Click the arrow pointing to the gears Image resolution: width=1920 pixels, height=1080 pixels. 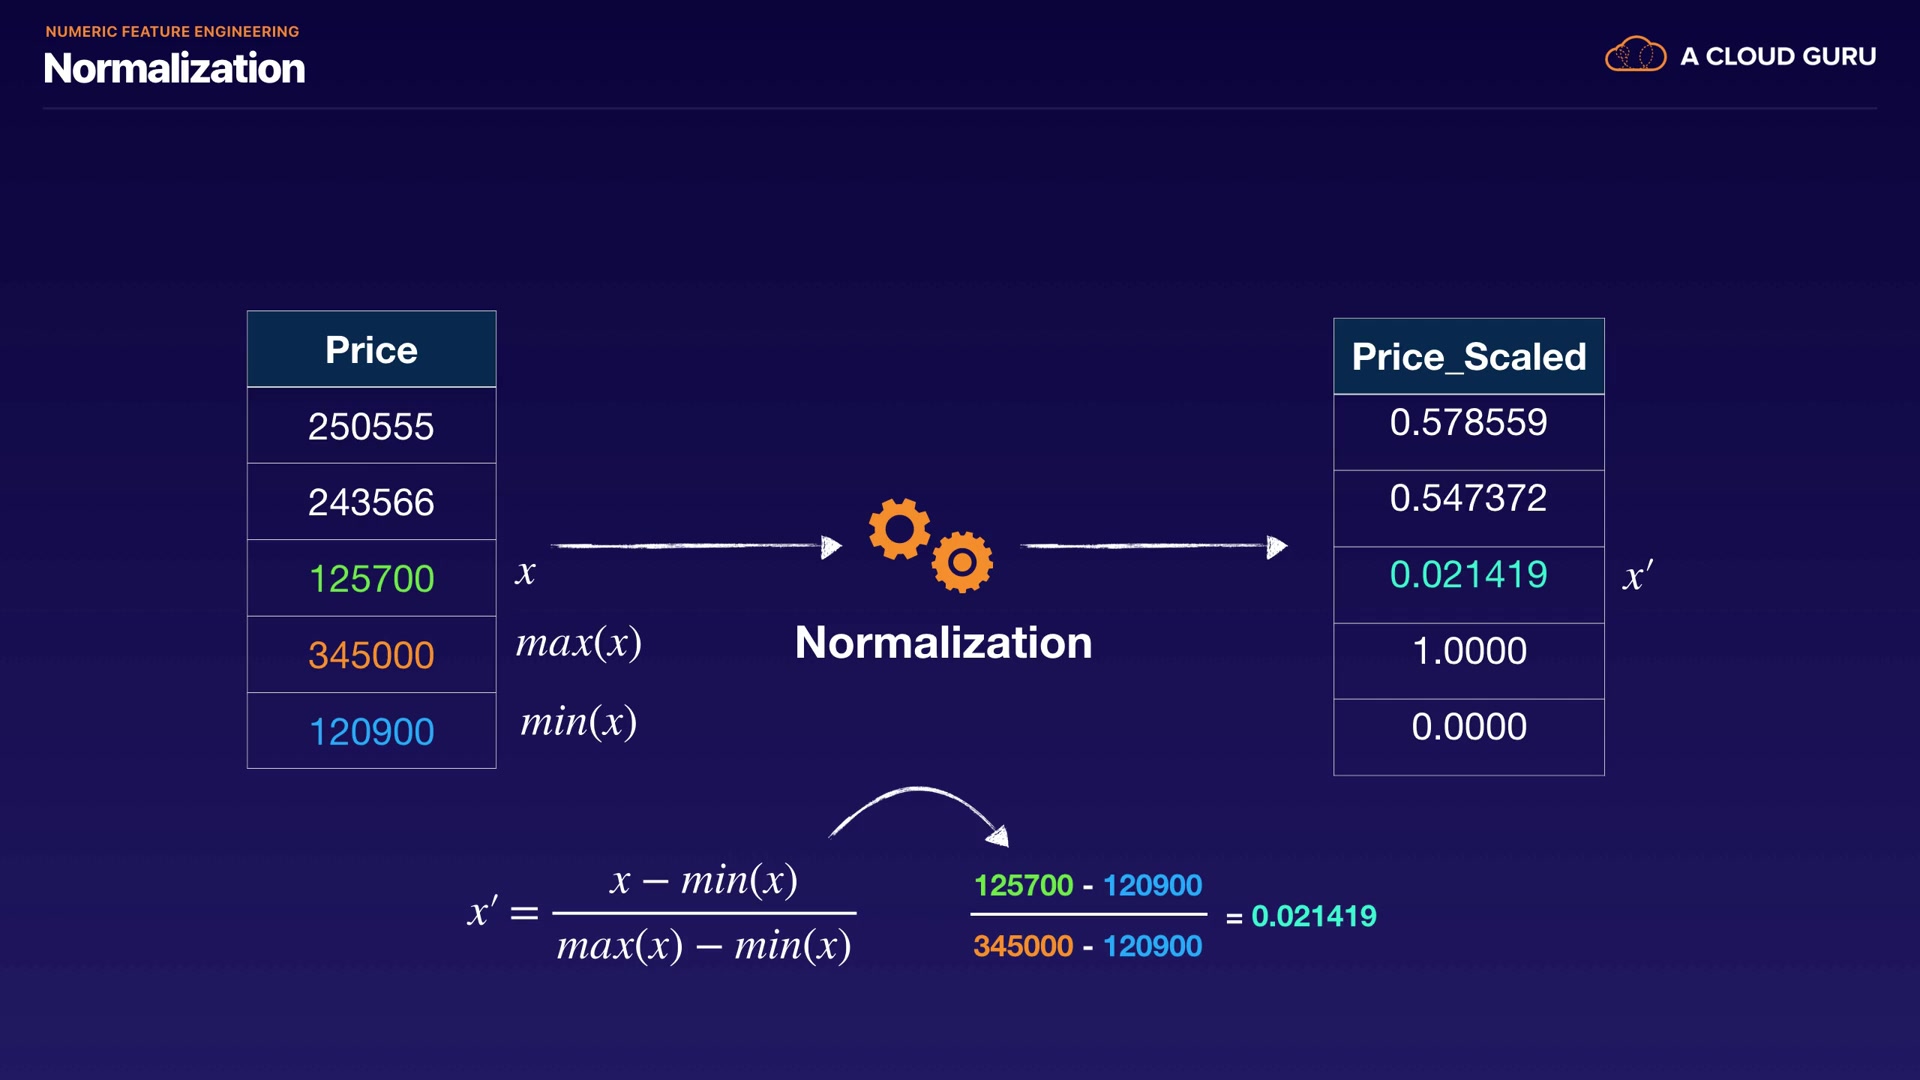[697, 546]
